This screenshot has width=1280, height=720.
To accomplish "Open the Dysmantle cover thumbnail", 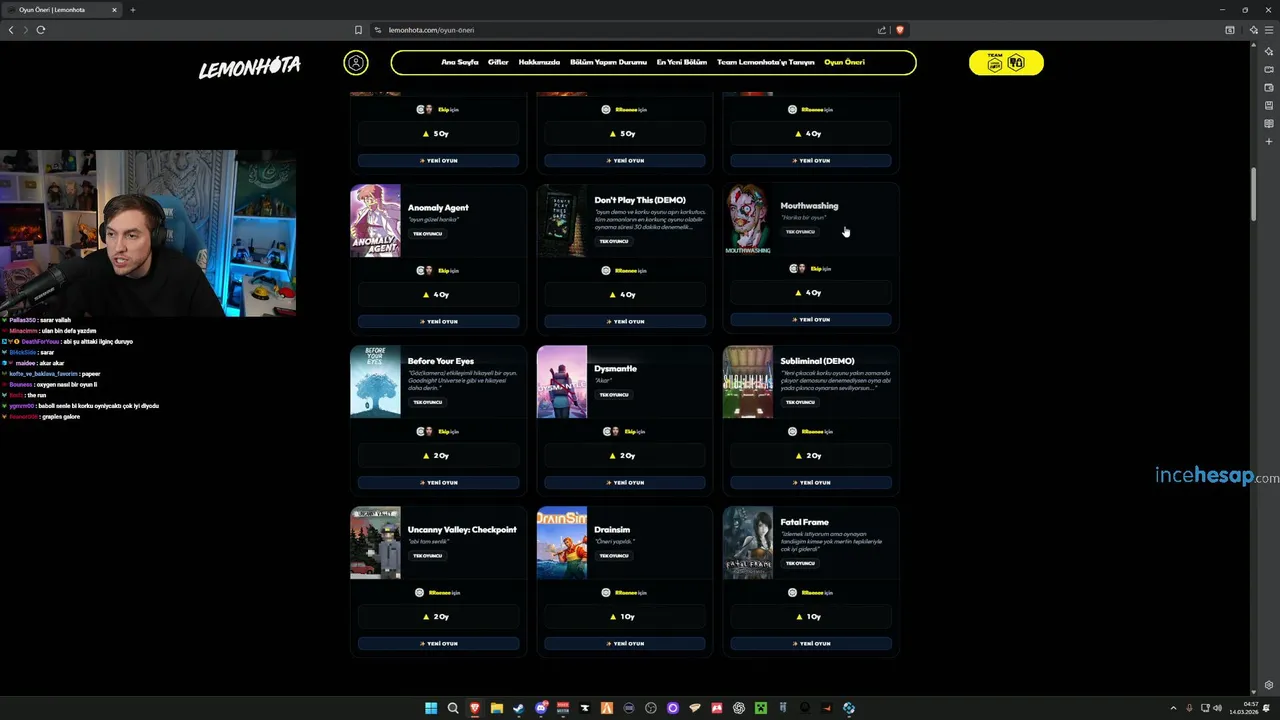I will click(562, 382).
